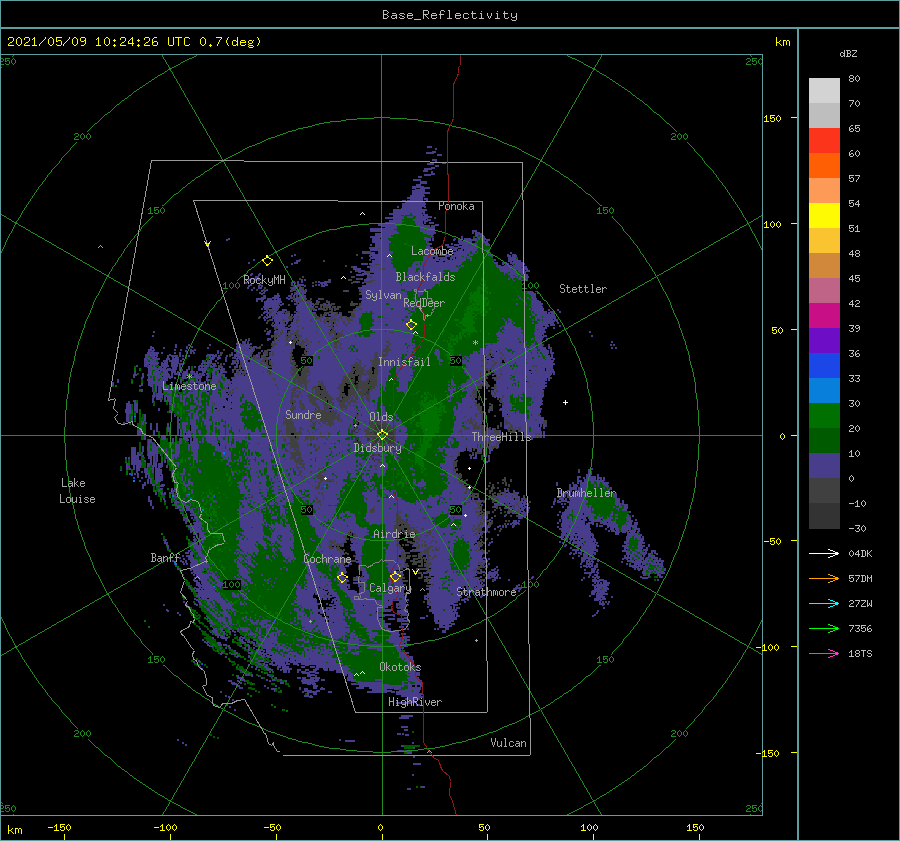The height and width of the screenshot is (841, 900).
Task: Click the Lacombe city label
Action: click(x=432, y=251)
